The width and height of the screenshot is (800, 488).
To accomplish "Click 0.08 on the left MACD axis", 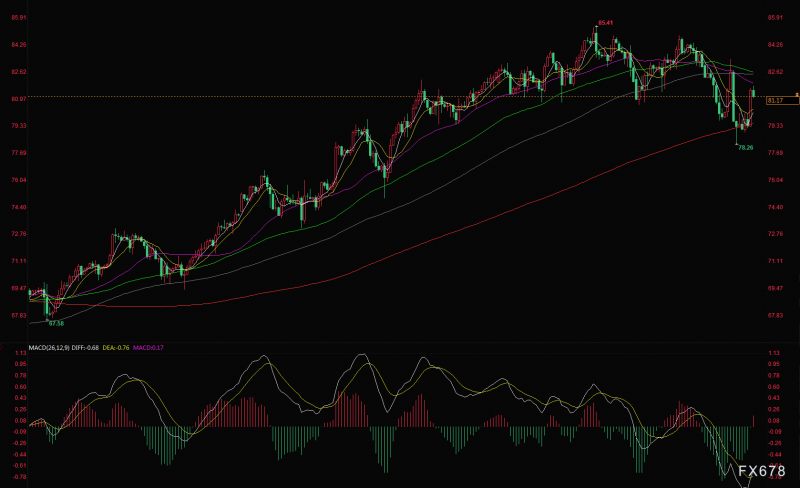I will [21, 421].
